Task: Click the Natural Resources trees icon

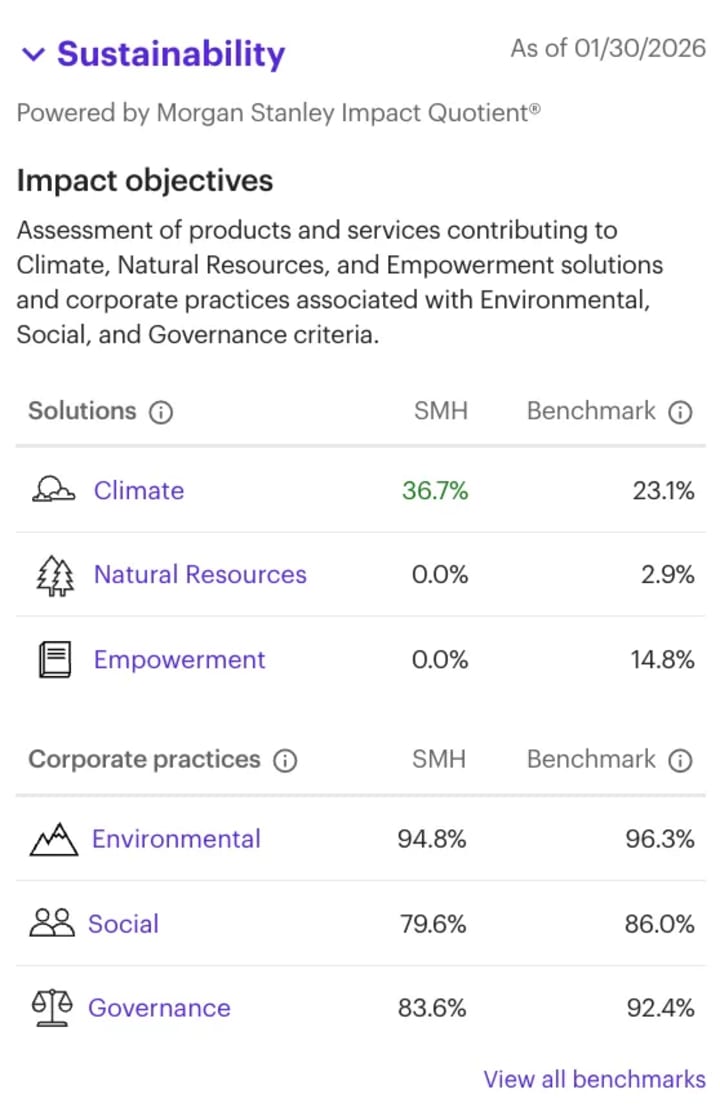Action: (55, 575)
